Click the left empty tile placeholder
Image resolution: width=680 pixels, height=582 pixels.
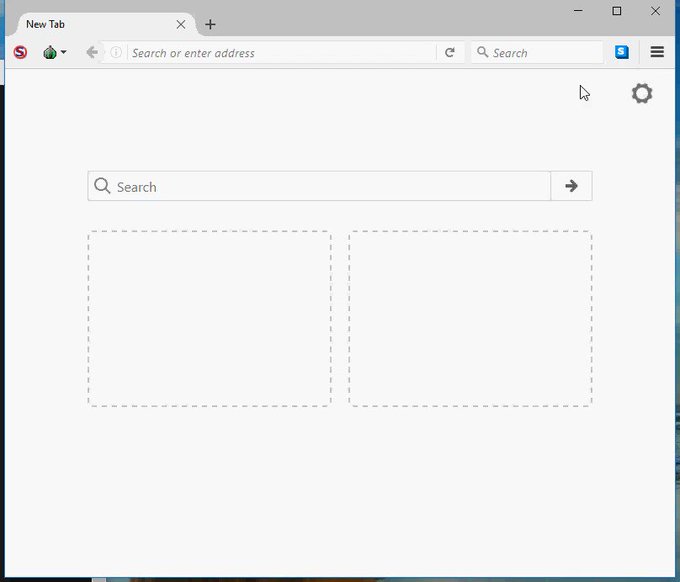pyautogui.click(x=209, y=318)
